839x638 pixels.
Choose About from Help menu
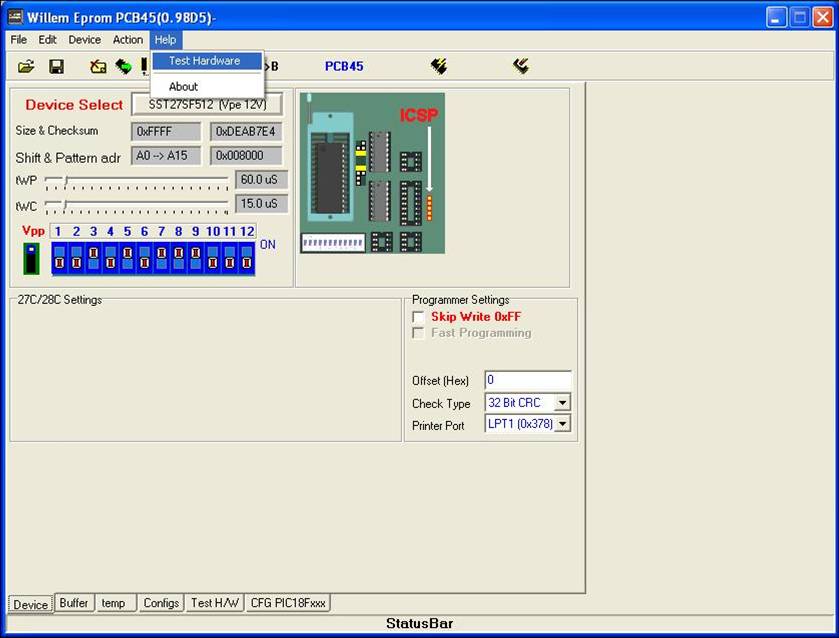207,86
